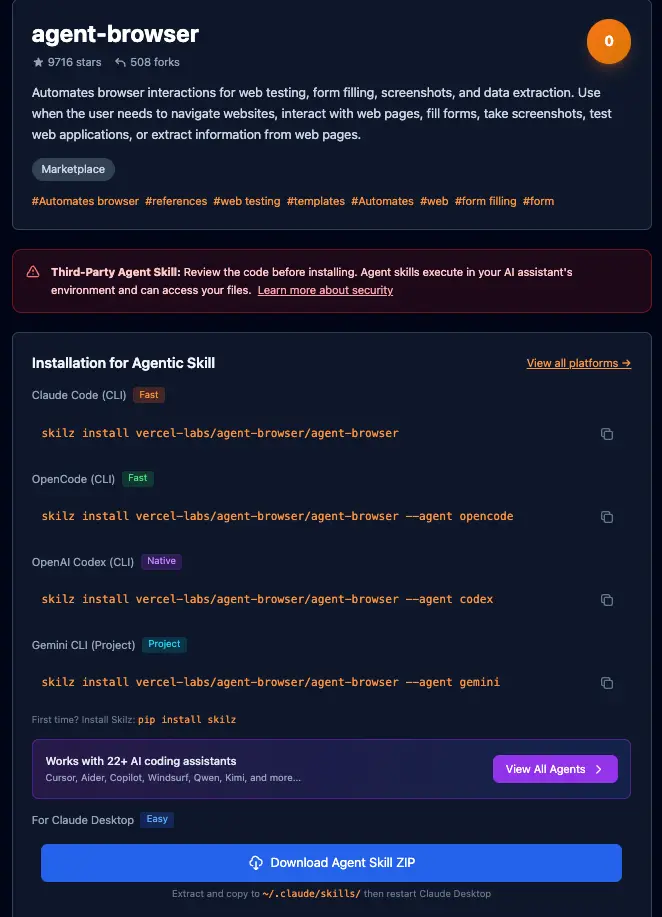The width and height of the screenshot is (662, 917).
Task: Click the star icon beside 9716 stars
Action: pyautogui.click(x=38, y=62)
